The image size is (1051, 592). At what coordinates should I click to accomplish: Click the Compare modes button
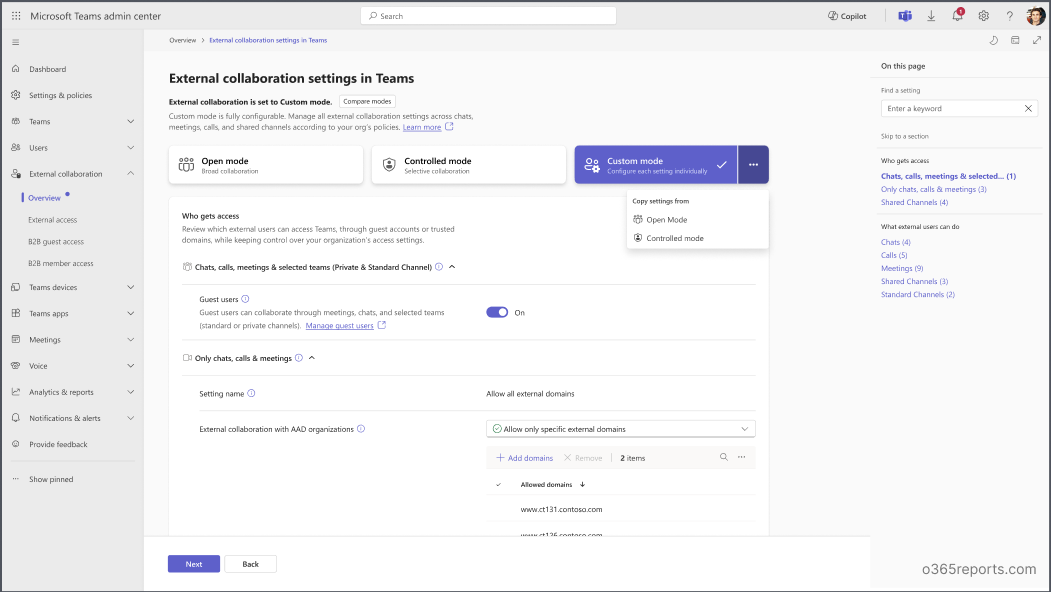(x=367, y=101)
